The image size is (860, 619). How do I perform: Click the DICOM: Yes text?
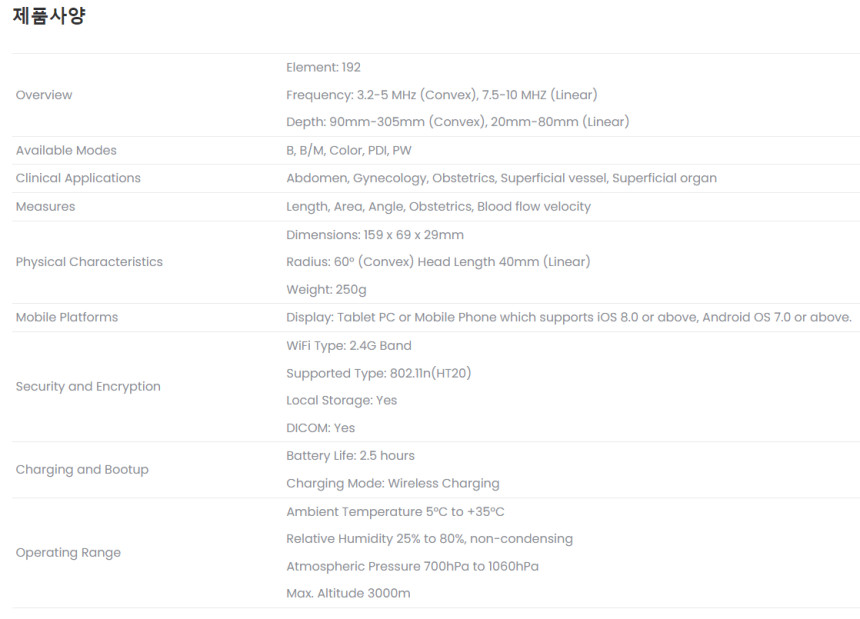click(320, 428)
